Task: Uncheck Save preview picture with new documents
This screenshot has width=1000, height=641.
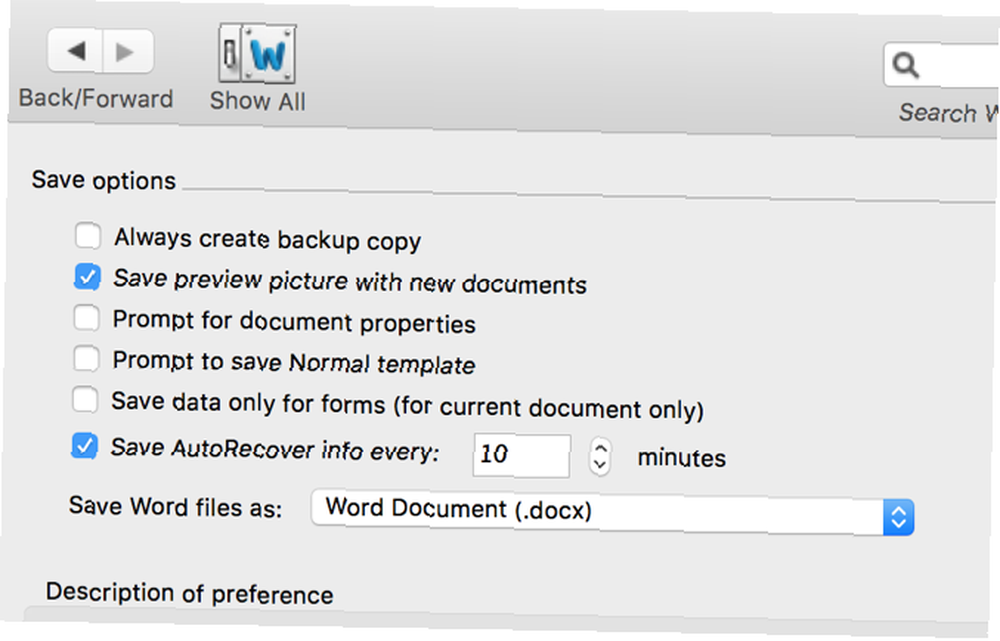Action: pos(87,277)
